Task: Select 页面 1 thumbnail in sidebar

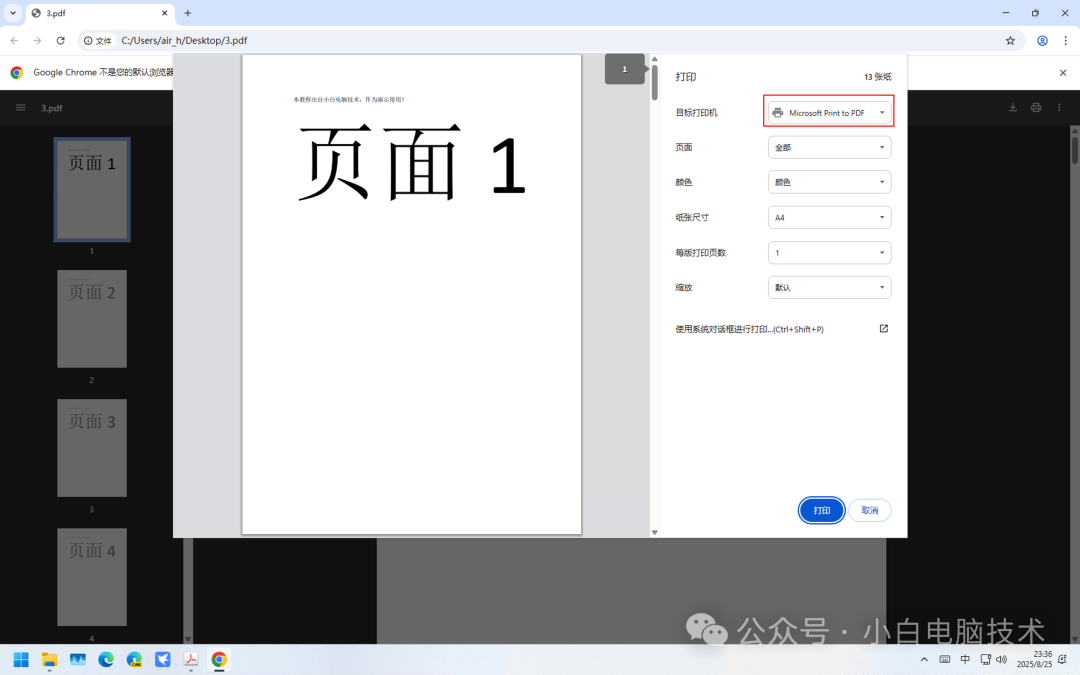Action: [x=92, y=189]
